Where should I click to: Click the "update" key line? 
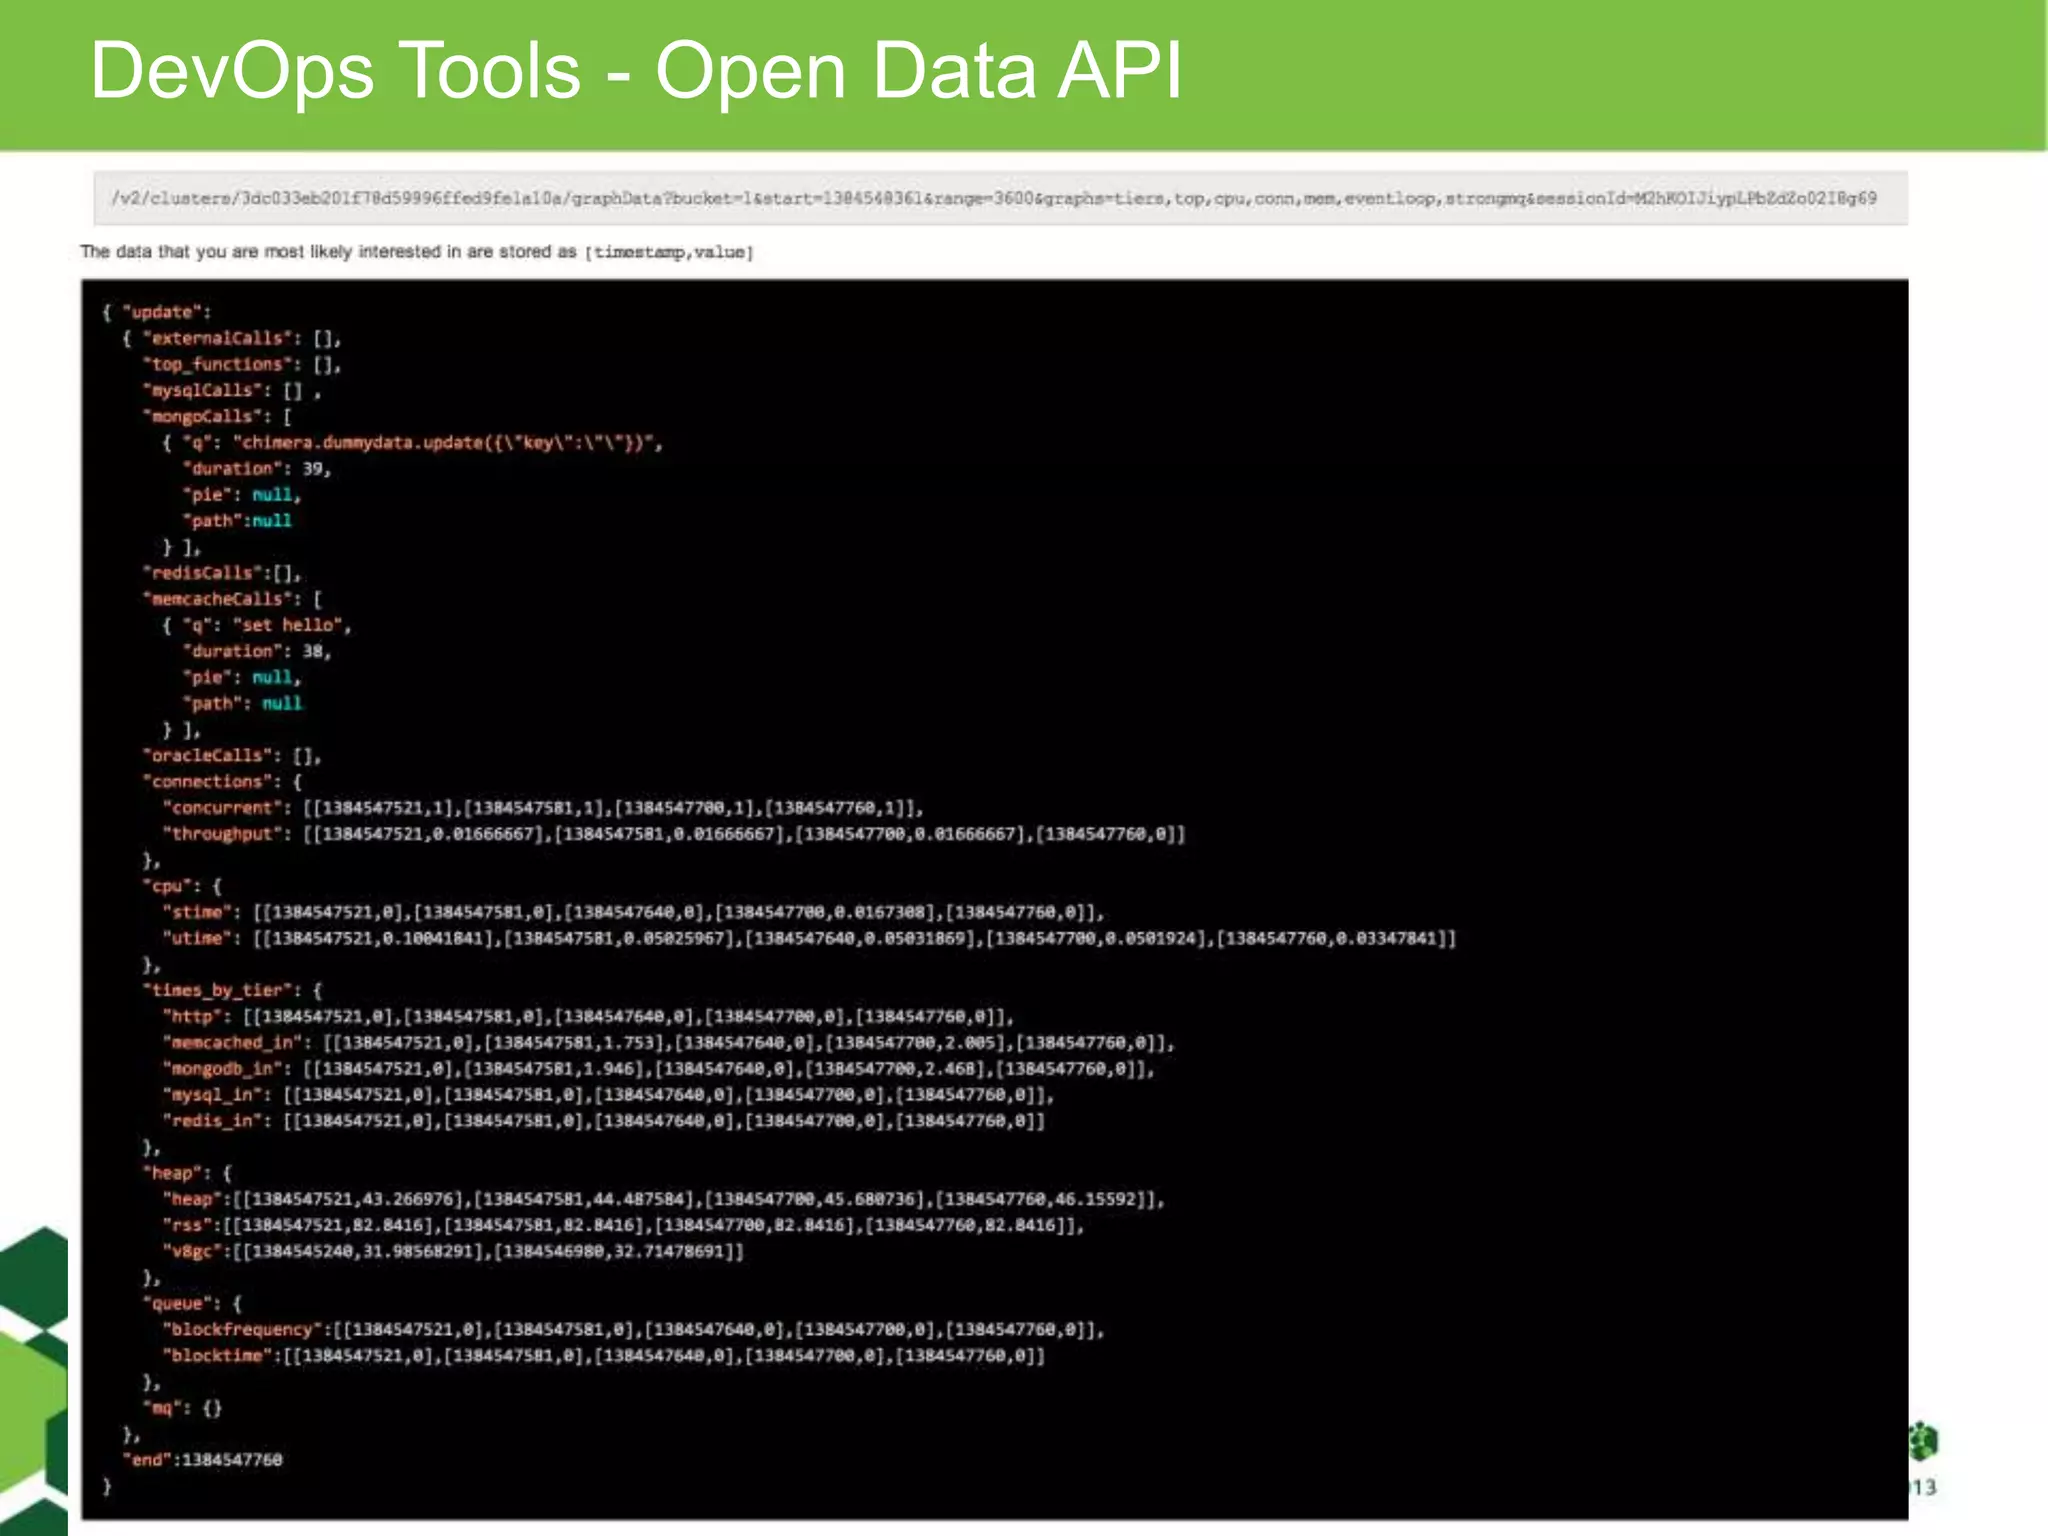(x=157, y=312)
